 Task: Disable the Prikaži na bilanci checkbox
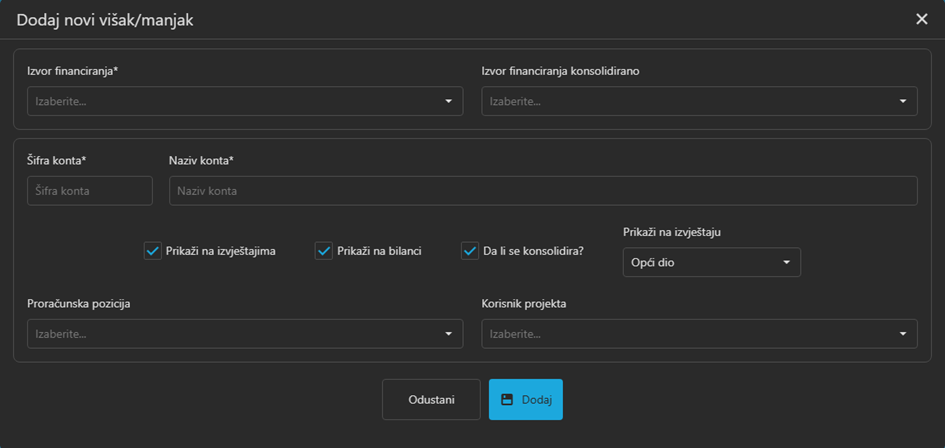click(x=324, y=251)
